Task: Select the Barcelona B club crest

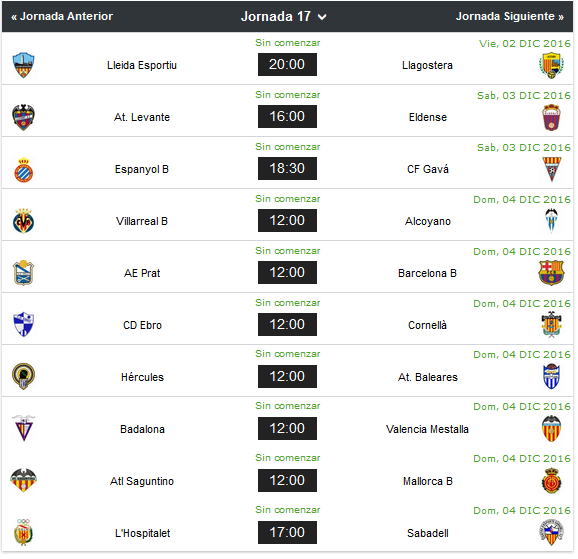Action: tap(551, 273)
